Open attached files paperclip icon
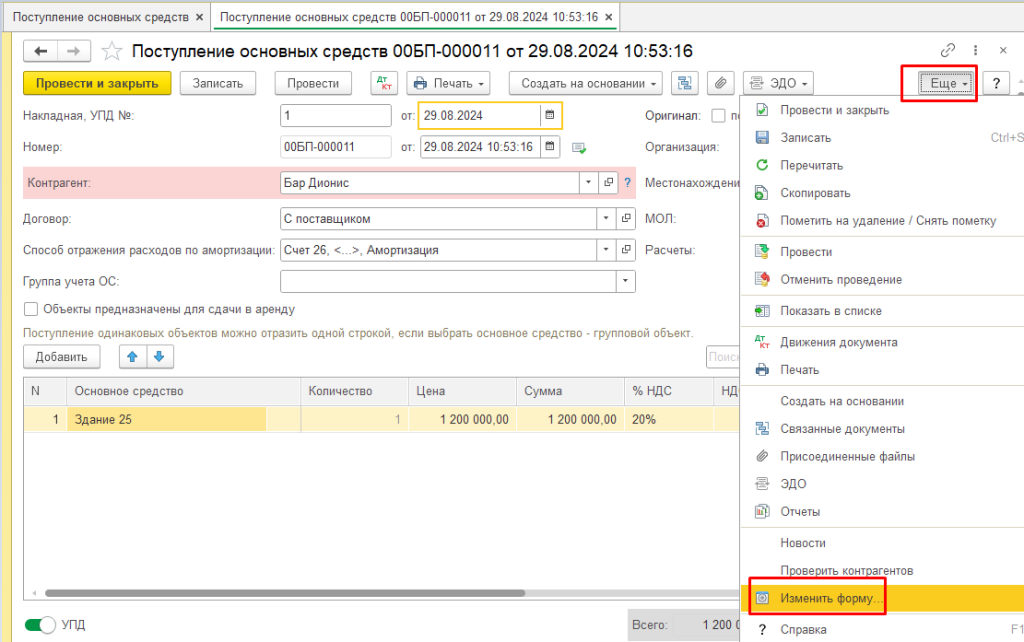The width and height of the screenshot is (1024, 642). [720, 84]
